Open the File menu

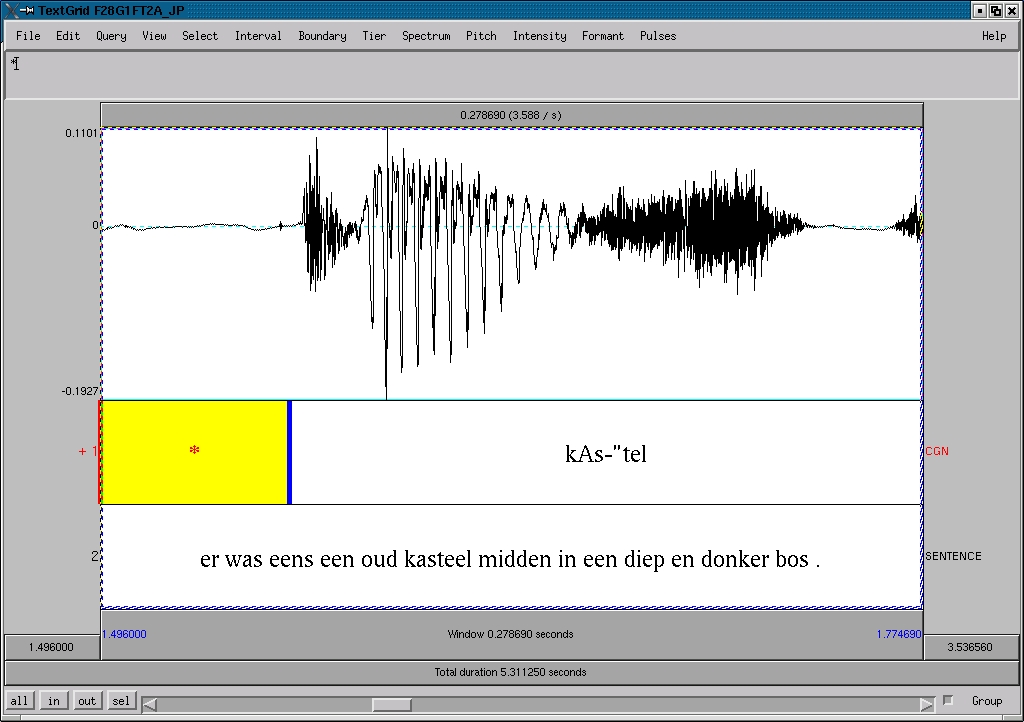point(28,36)
